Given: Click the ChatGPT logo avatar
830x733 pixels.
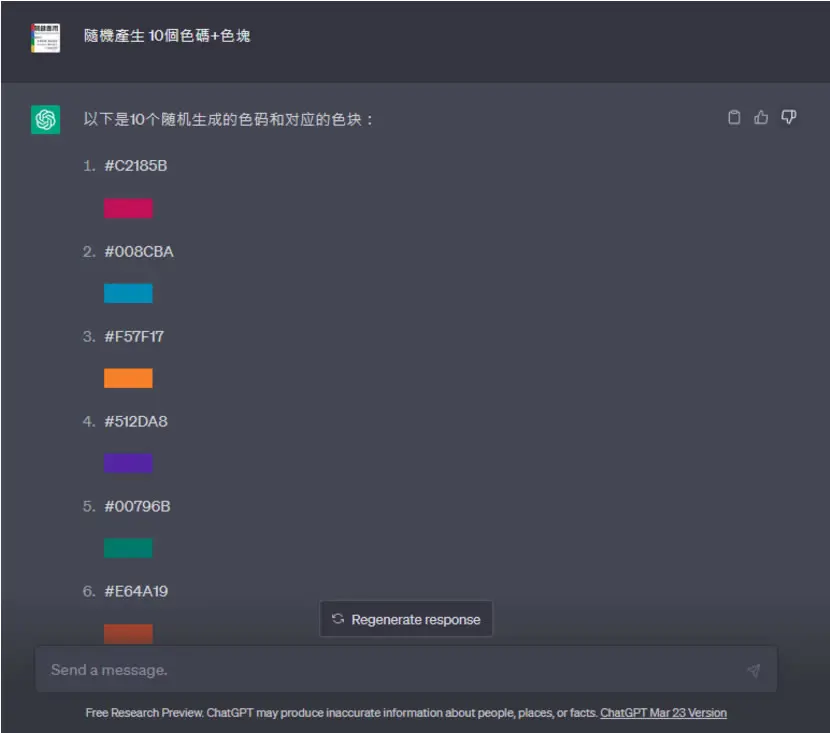Looking at the screenshot, I should 46,120.
